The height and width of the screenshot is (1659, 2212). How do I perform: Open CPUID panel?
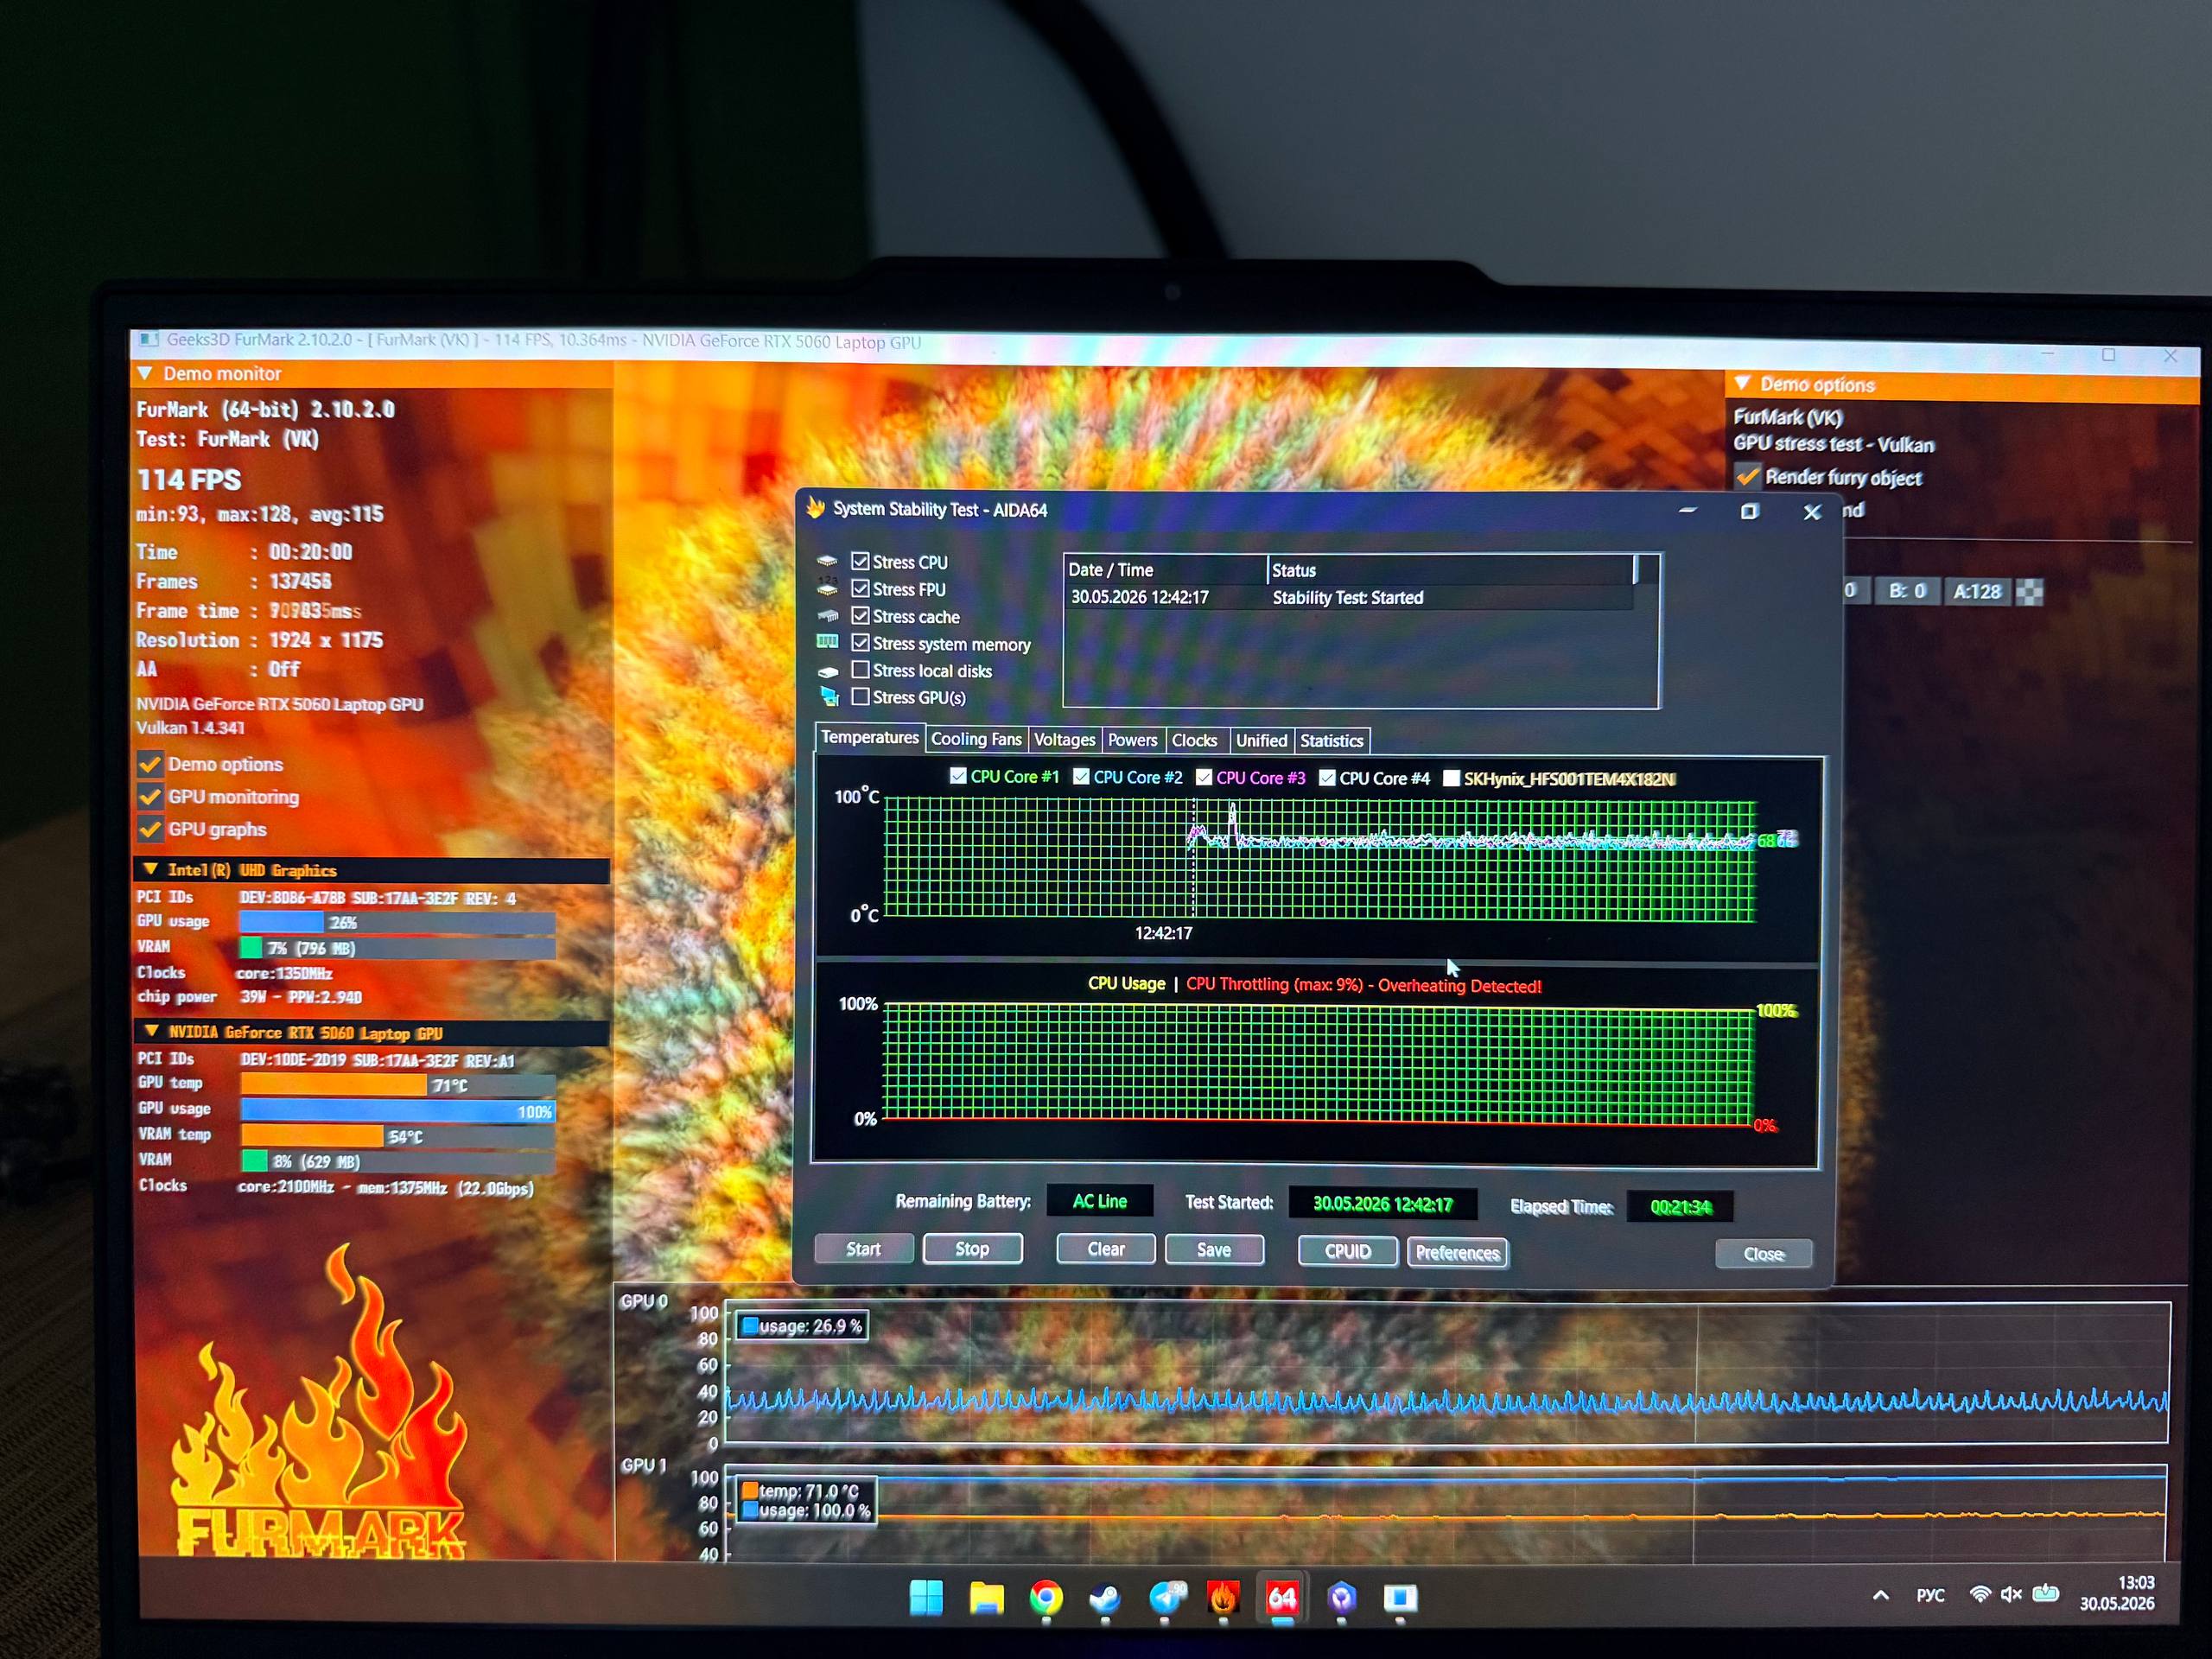1347,1251
